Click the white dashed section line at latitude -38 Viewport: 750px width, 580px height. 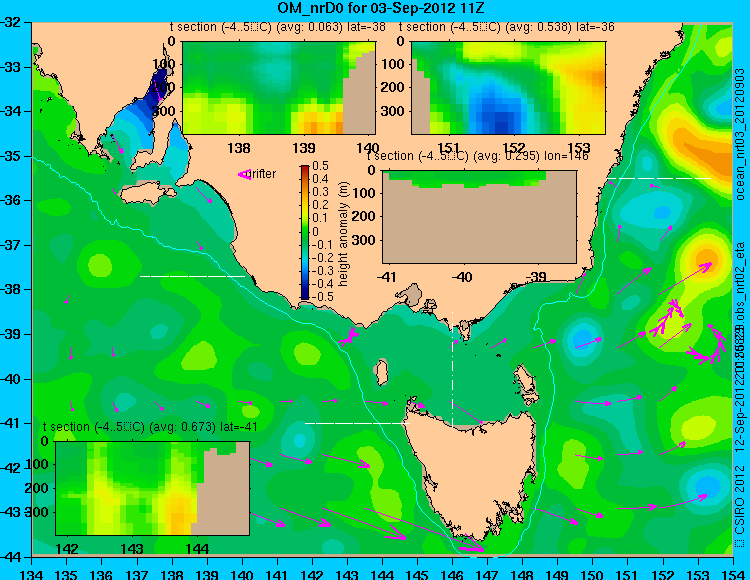192,276
